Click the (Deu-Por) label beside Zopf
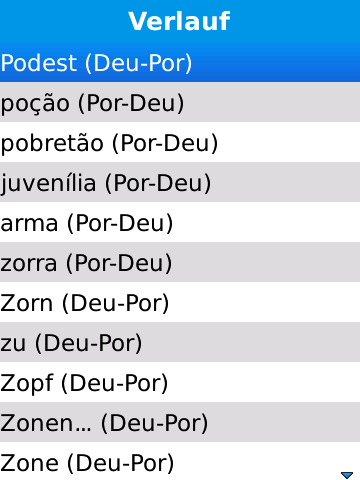The height and width of the screenshot is (480, 360). [114, 383]
